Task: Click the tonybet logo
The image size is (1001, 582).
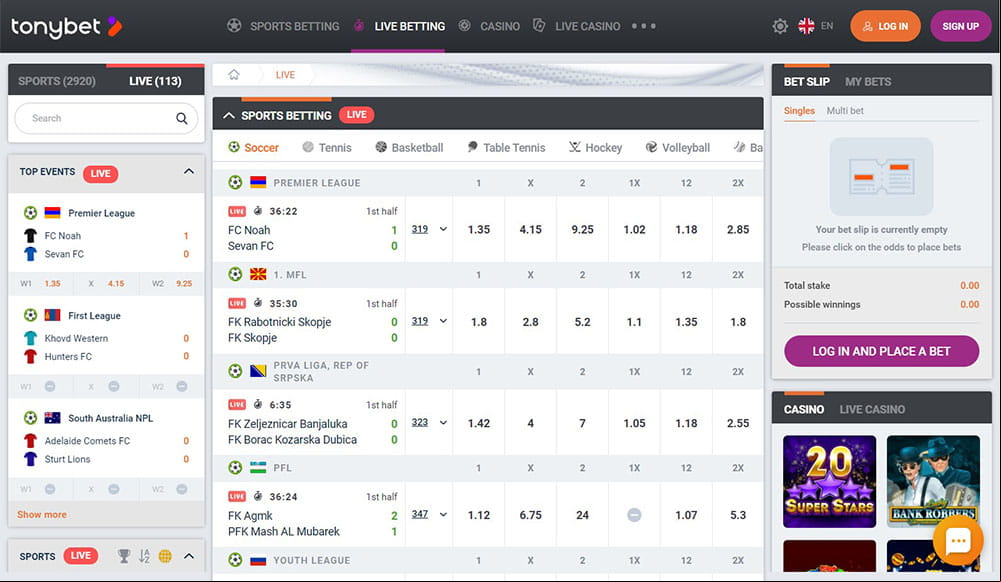Action: 66,26
